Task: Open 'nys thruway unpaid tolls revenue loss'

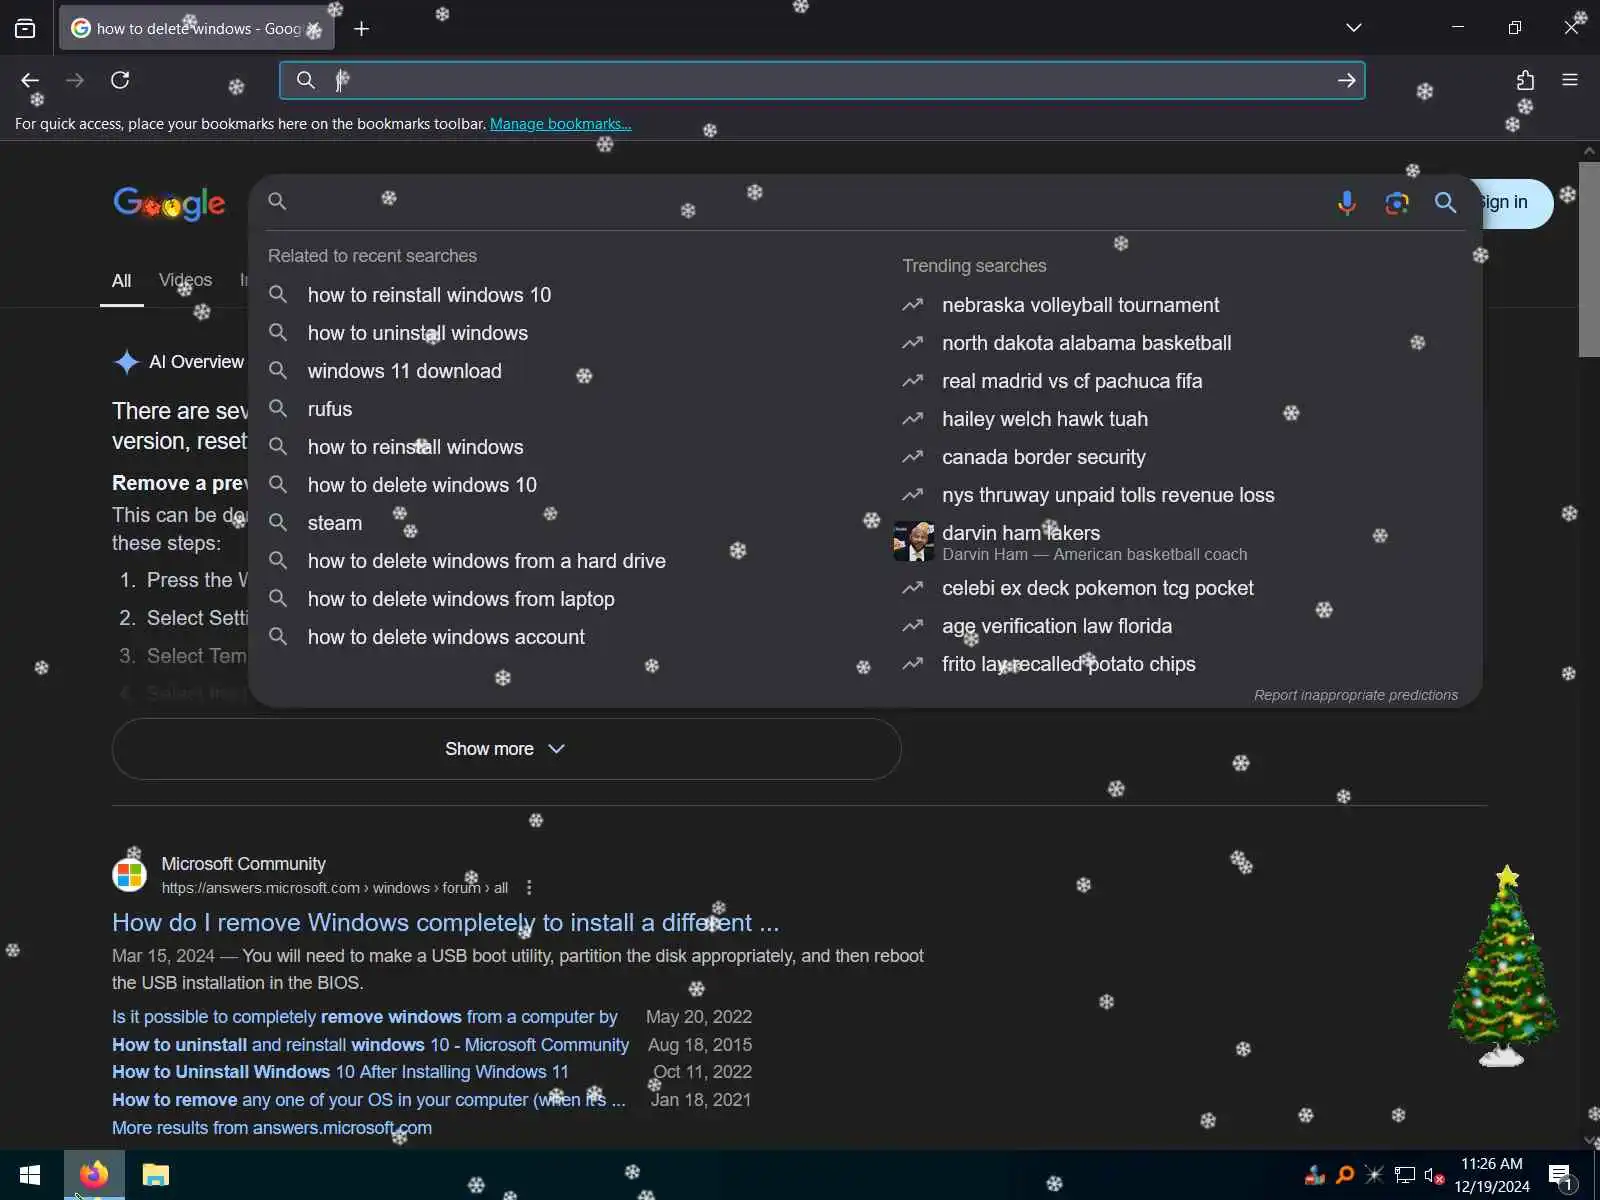Action: click(1108, 495)
